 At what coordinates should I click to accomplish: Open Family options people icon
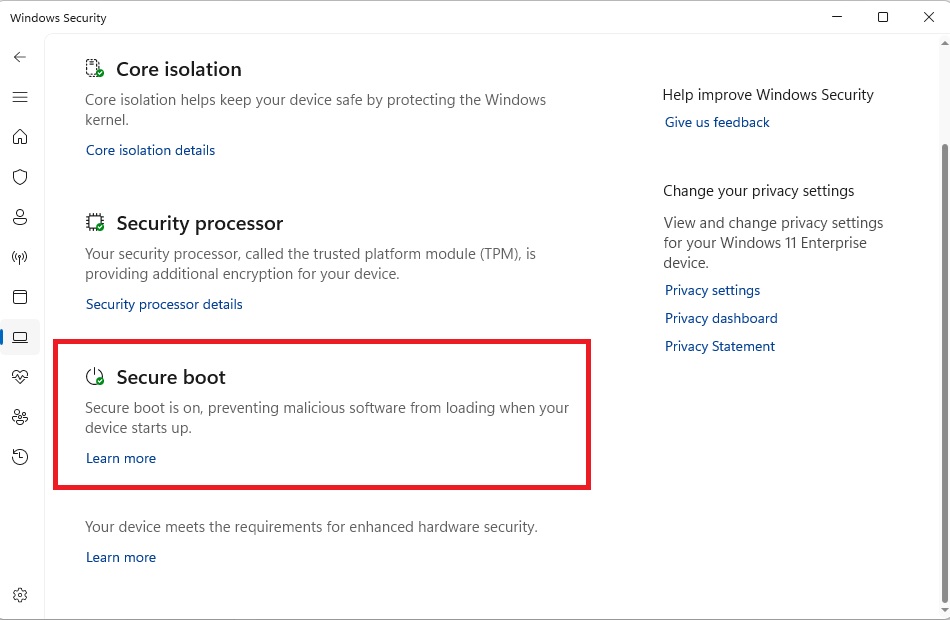pyautogui.click(x=20, y=417)
